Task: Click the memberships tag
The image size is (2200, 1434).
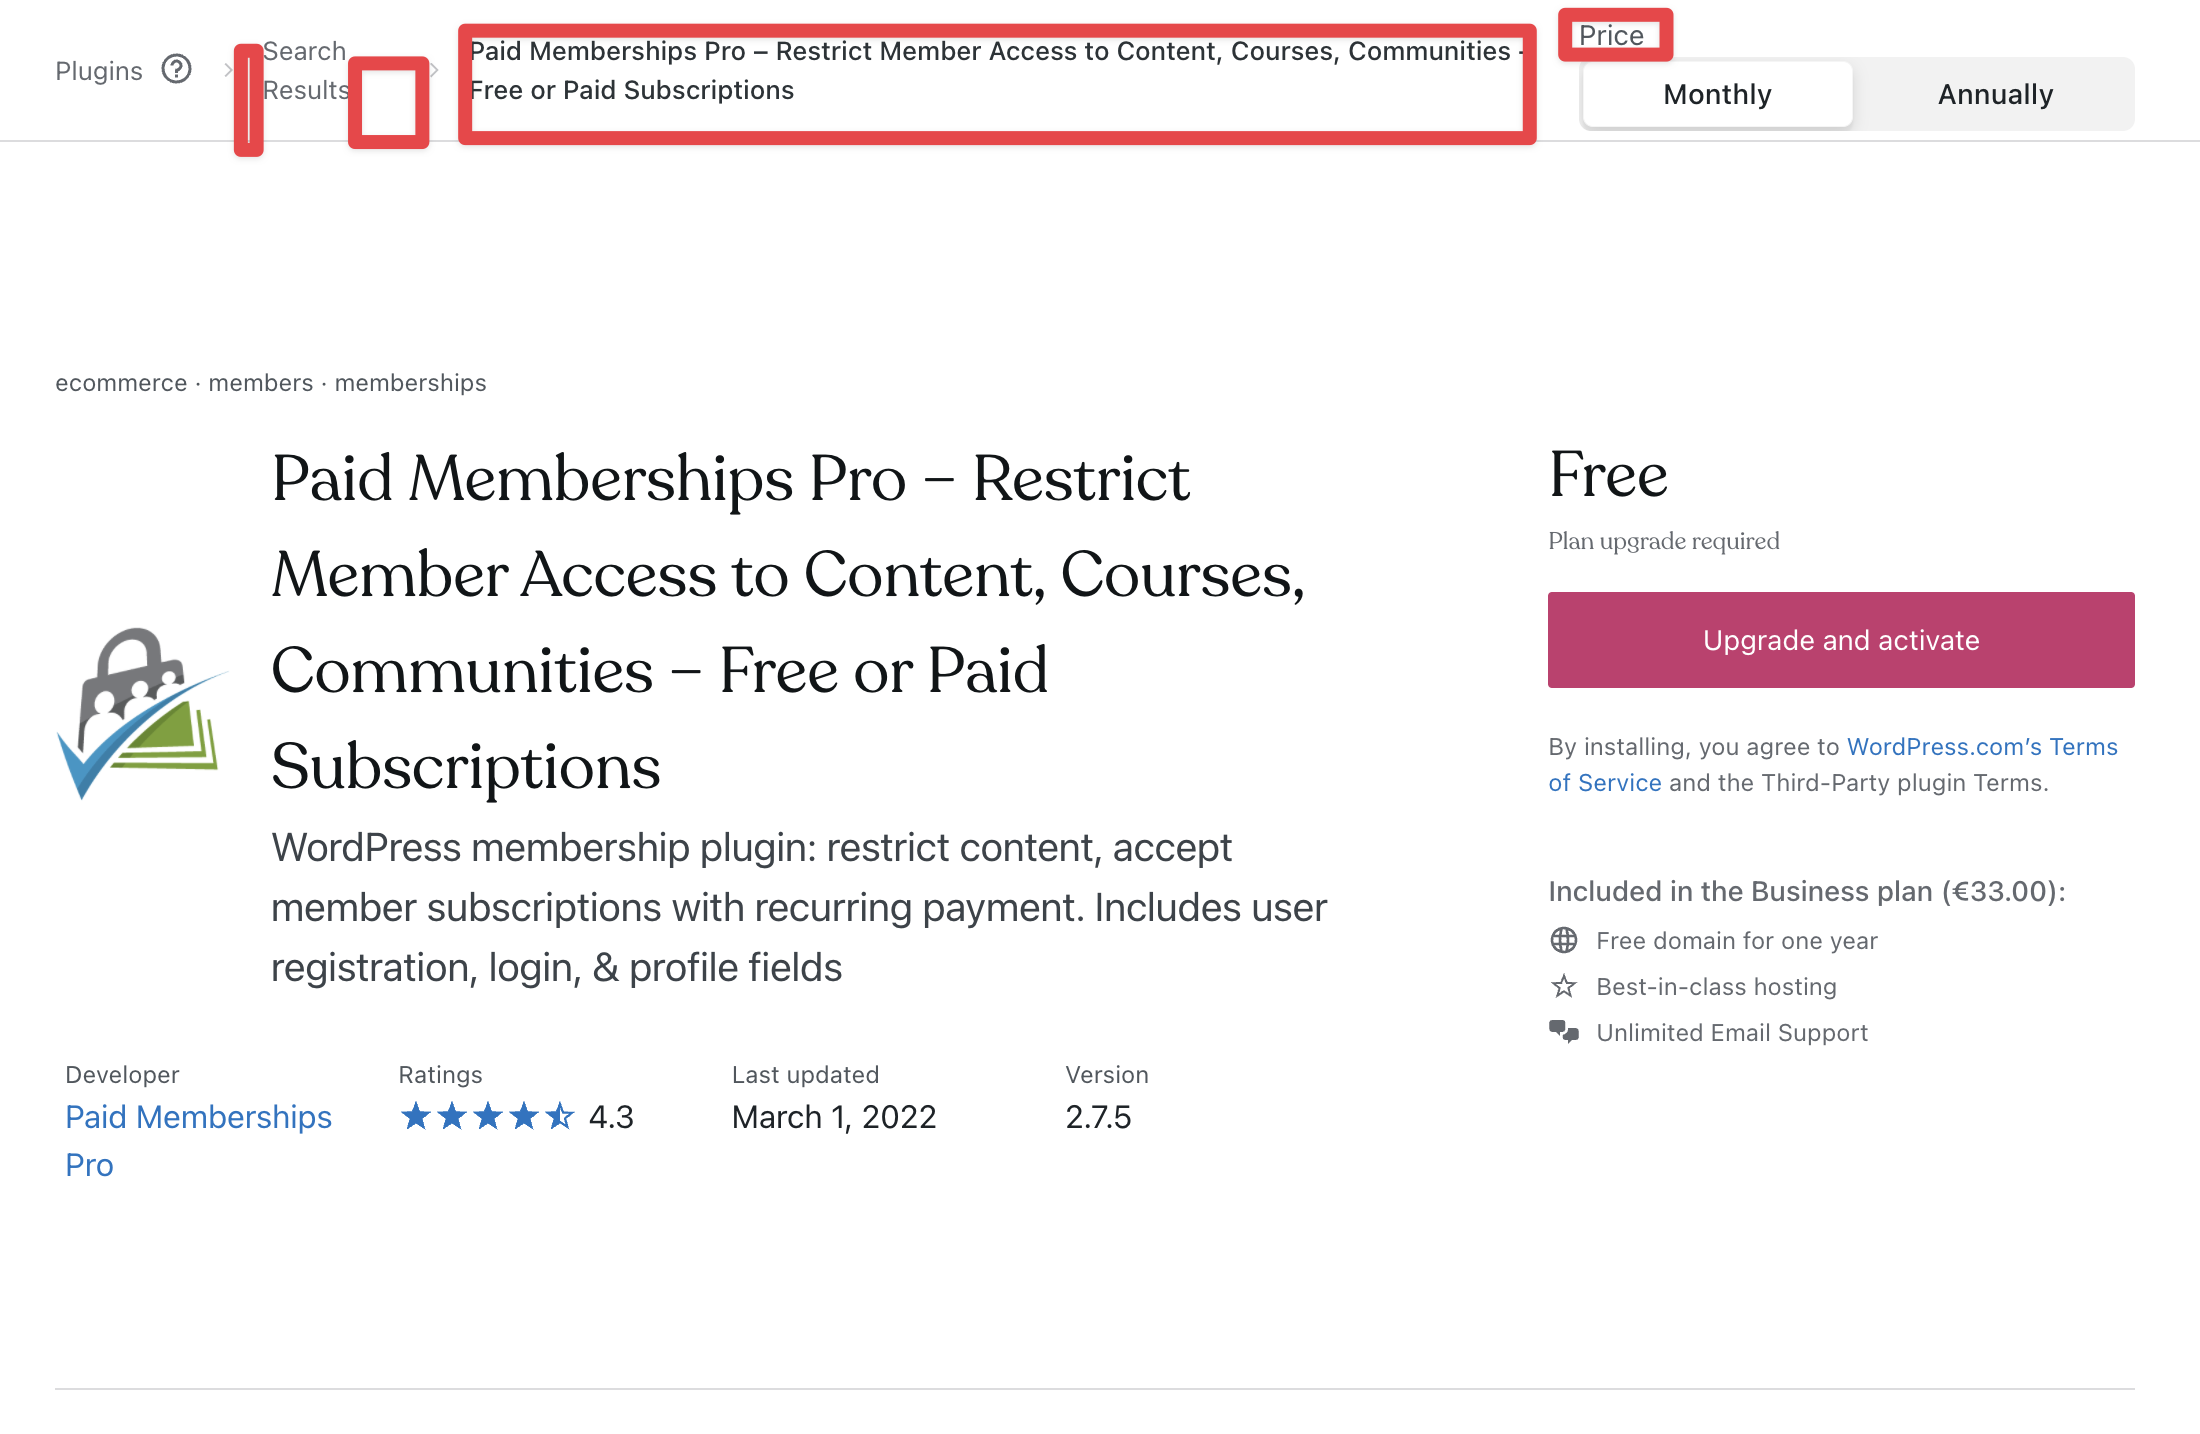Action: (x=410, y=383)
